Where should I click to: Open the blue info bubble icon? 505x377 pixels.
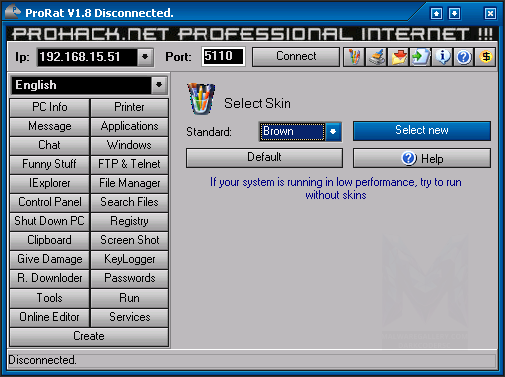click(442, 57)
